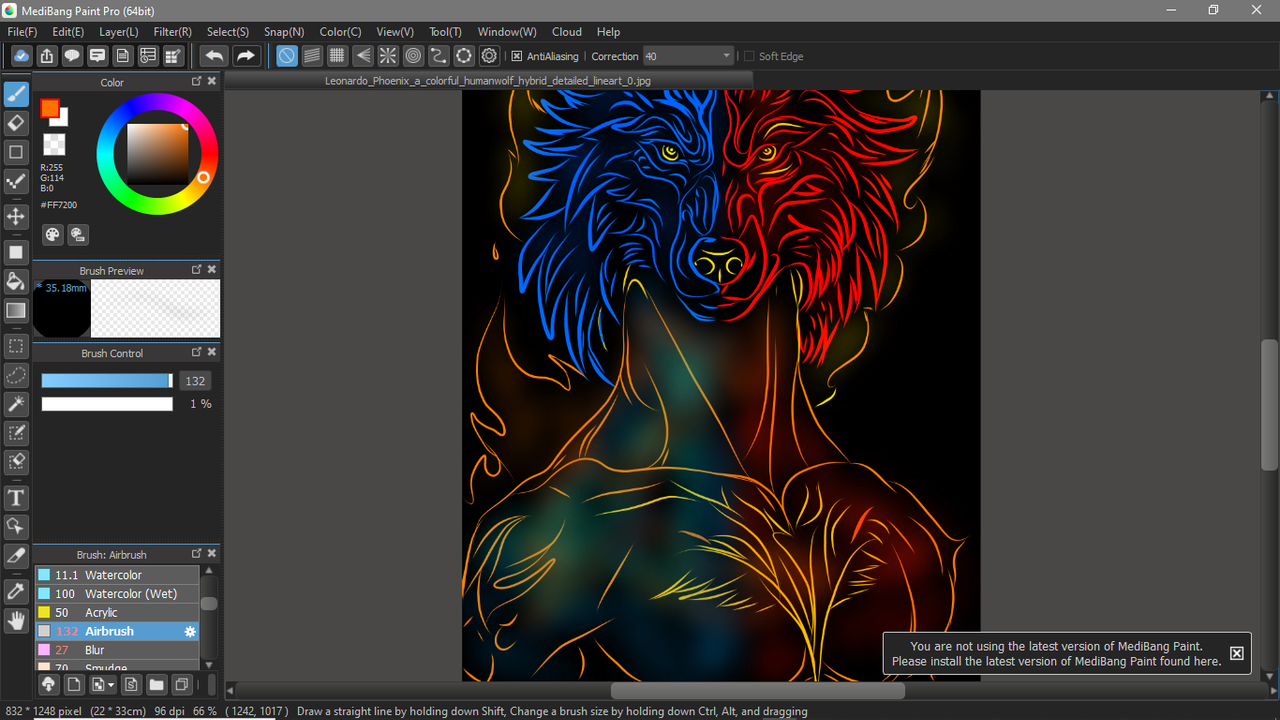Screen dimensions: 1280x720
Task: Select the Fill rectangle tool
Action: (x=16, y=252)
